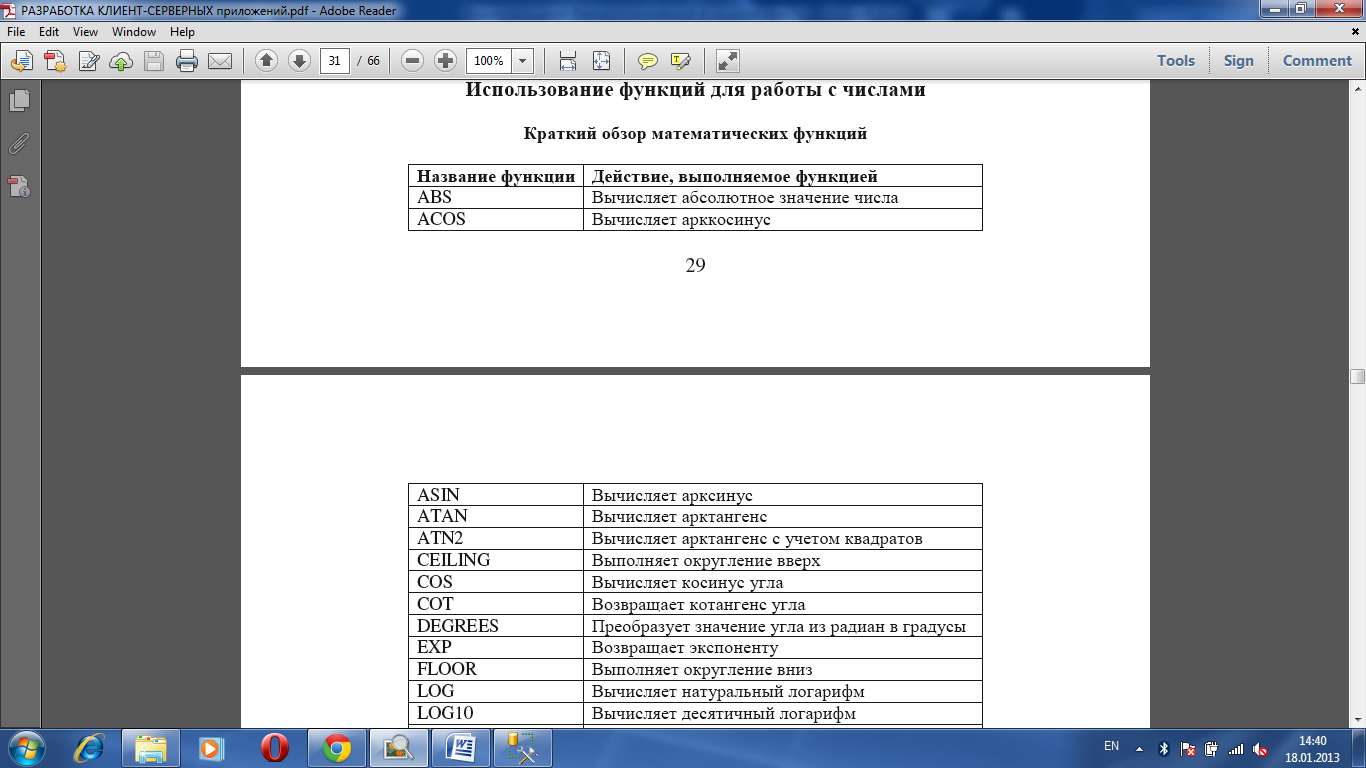Show hidden tray icons arrow
Image resolution: width=1366 pixels, height=768 pixels.
1139,748
